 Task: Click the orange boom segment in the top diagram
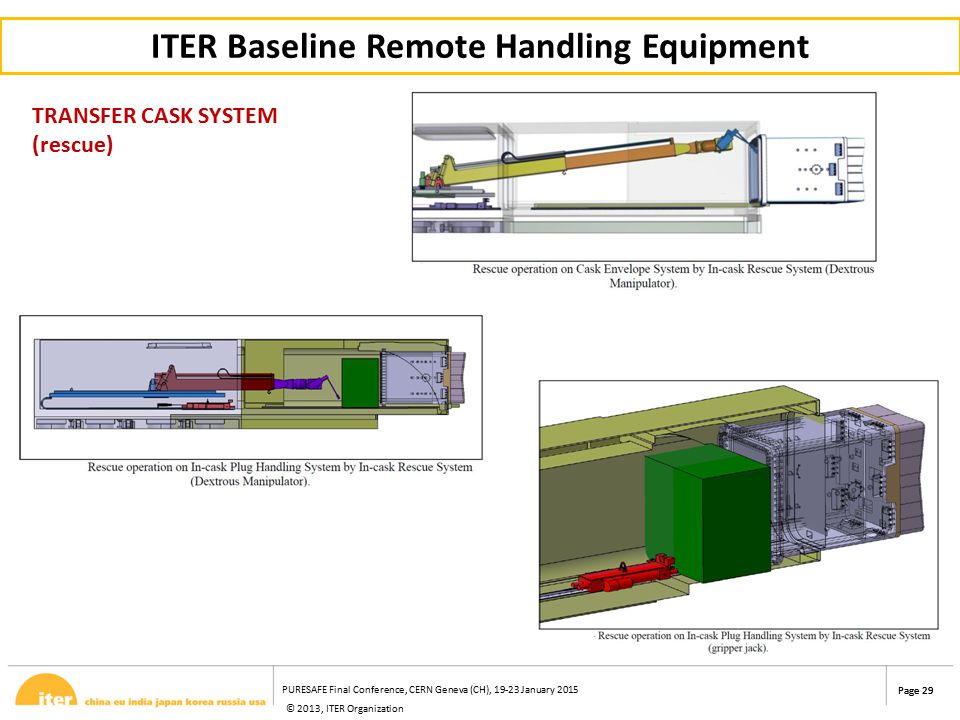tap(618, 156)
